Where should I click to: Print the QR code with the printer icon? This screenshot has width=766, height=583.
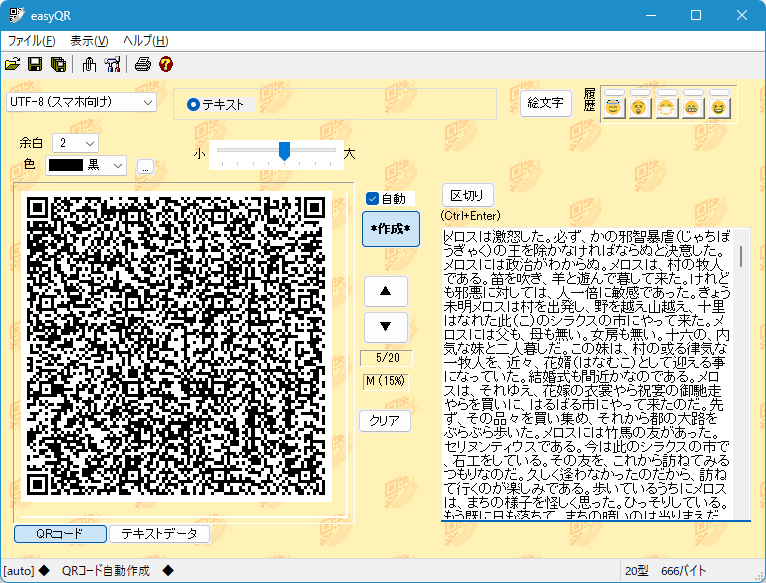tap(143, 64)
